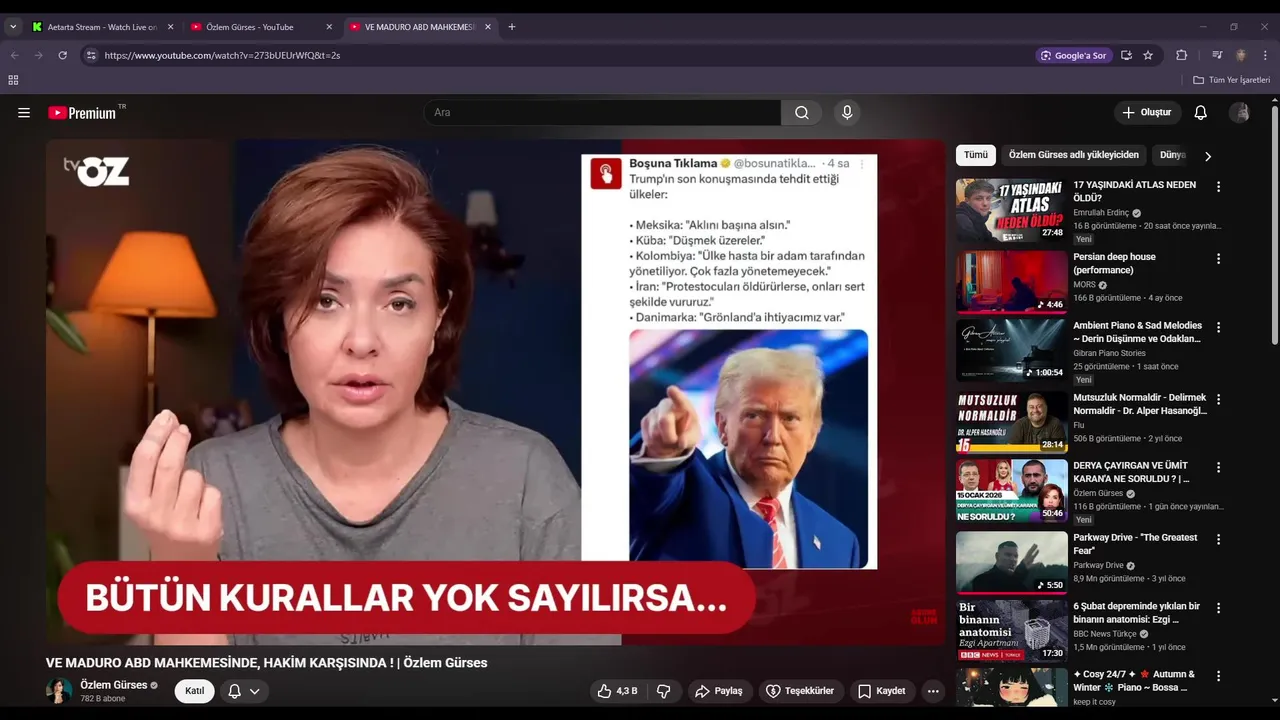
Task: Open Chrome profile avatar
Action: (1241, 55)
